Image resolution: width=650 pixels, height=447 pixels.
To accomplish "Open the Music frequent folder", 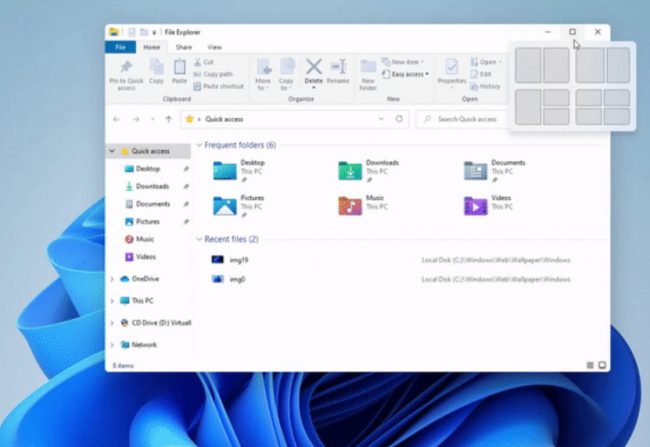I will pyautogui.click(x=363, y=206).
